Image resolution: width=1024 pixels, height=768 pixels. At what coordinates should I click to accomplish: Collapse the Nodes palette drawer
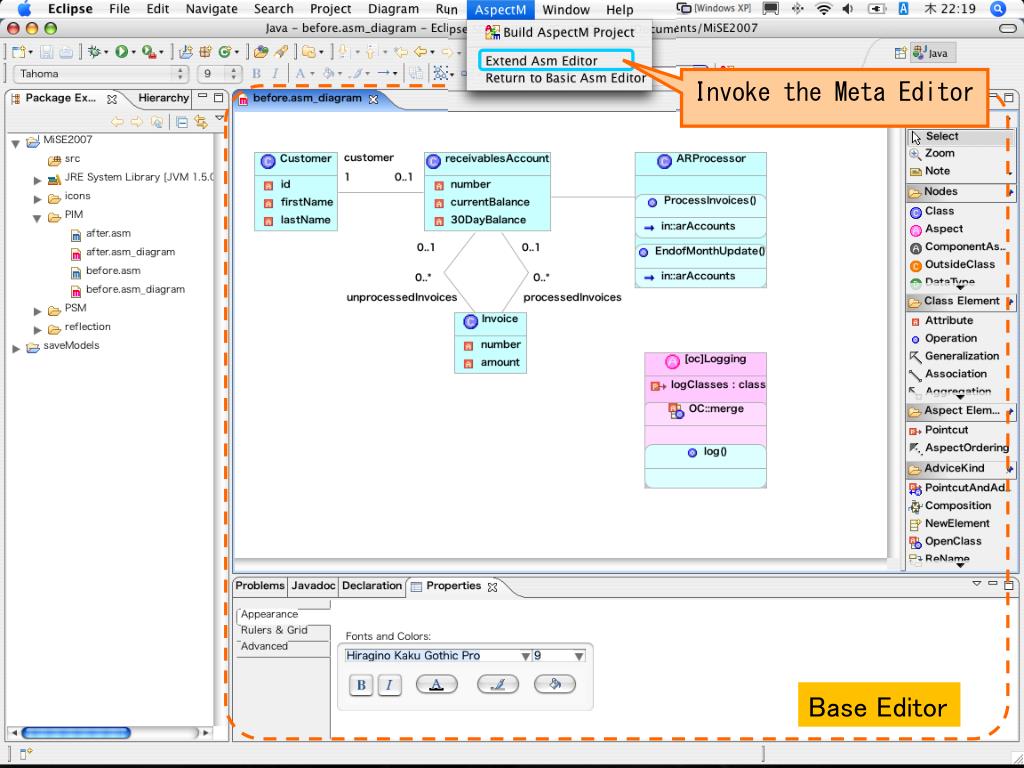pos(960,192)
